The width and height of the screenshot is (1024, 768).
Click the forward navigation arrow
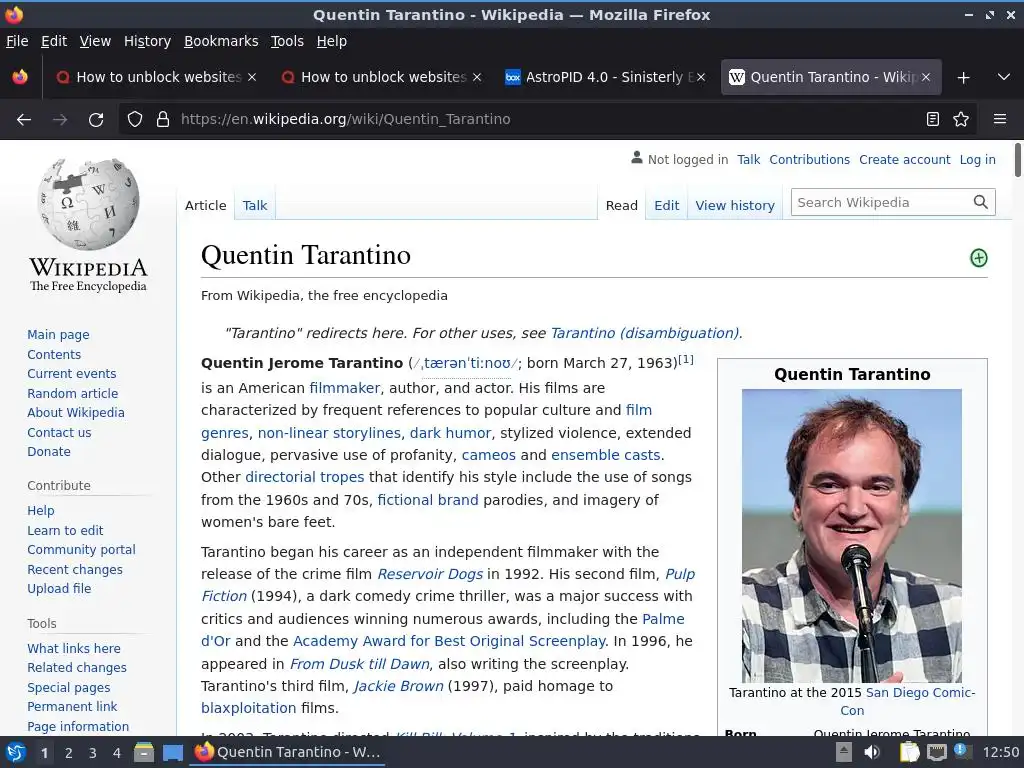pos(60,120)
